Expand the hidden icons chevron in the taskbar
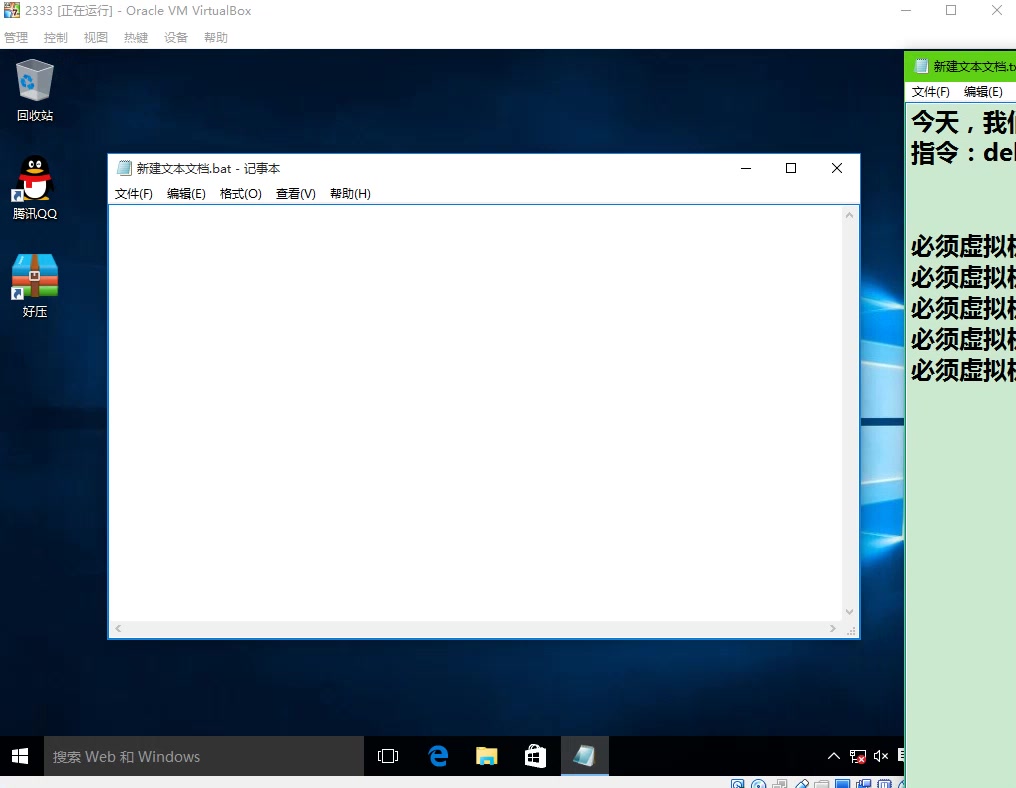 (833, 756)
